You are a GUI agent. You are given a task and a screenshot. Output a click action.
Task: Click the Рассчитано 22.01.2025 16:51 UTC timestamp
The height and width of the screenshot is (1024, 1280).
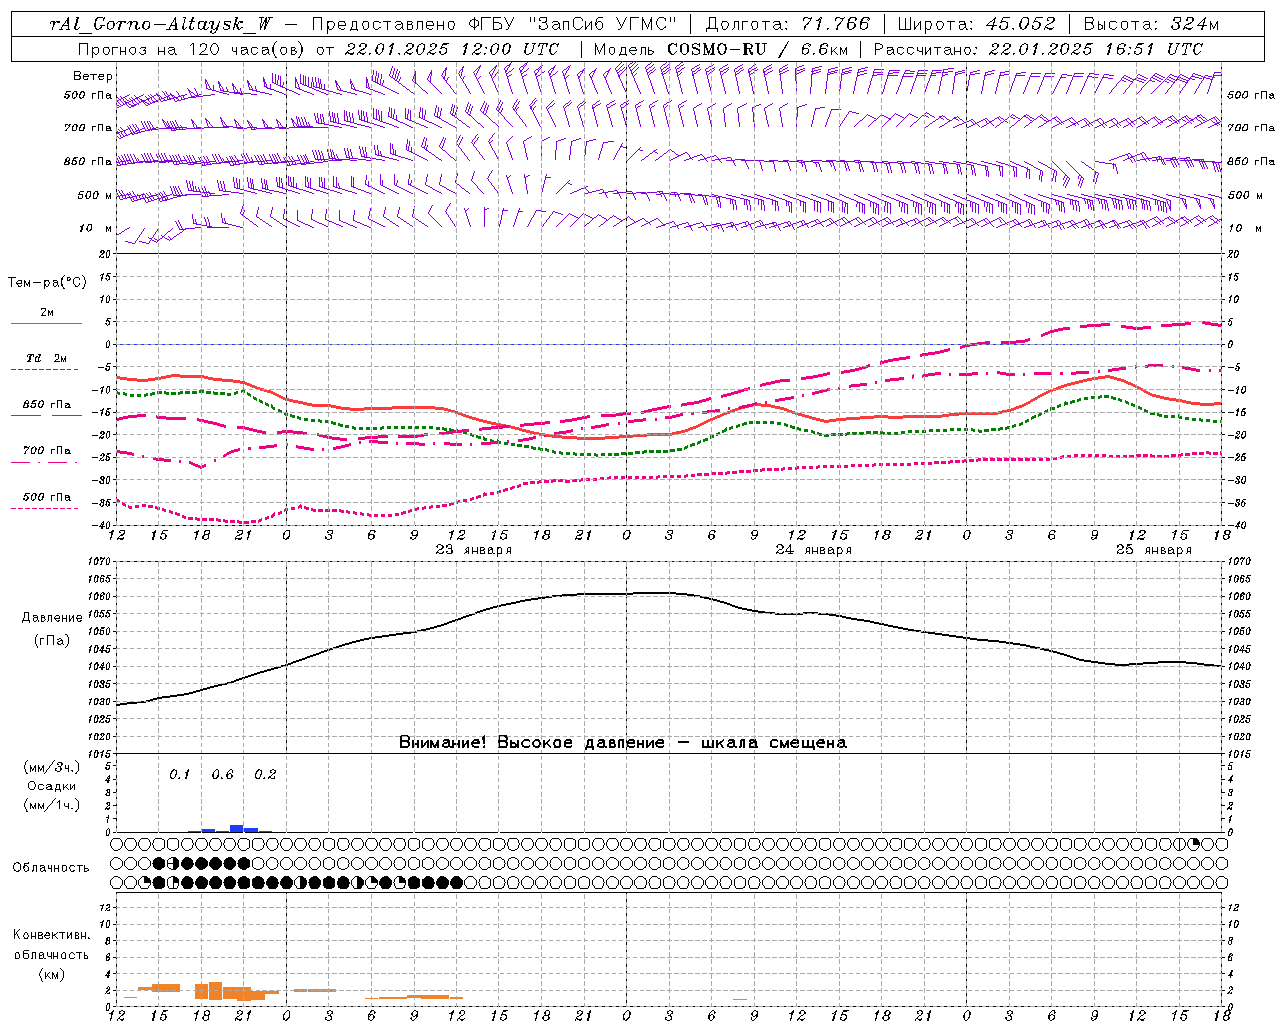1038,49
